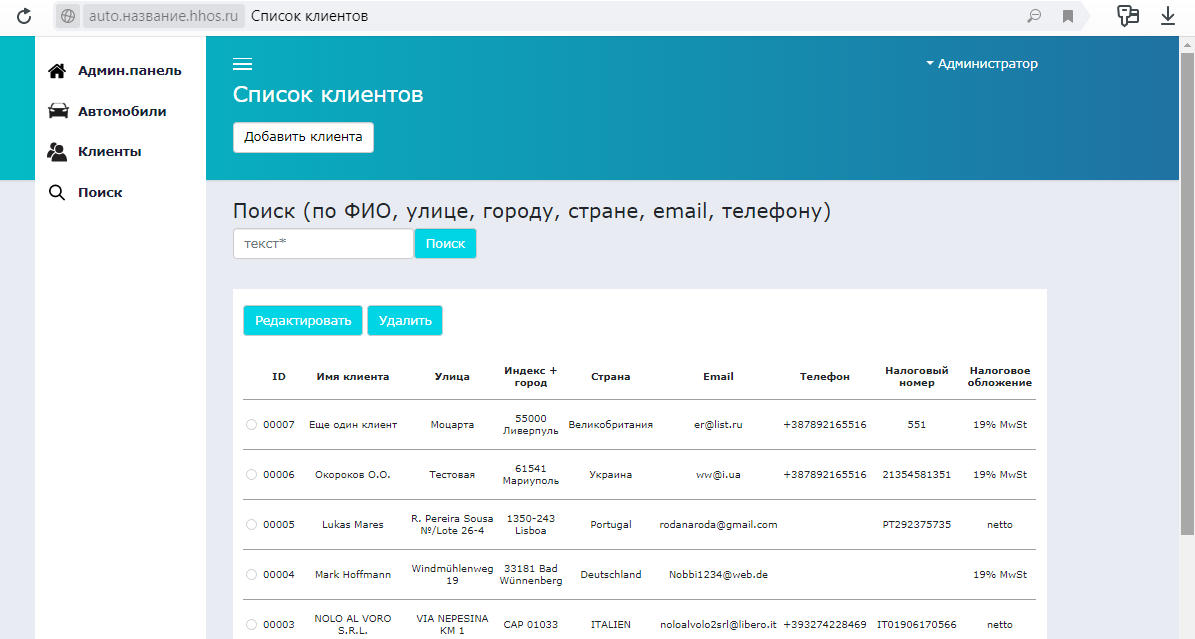Click country Великобритания cell
Screen dimensions: 1195x639
[x=610, y=425]
